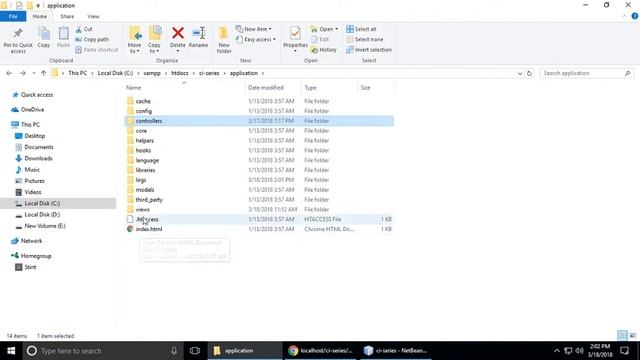Click Select none in the ribbon

coord(364,40)
